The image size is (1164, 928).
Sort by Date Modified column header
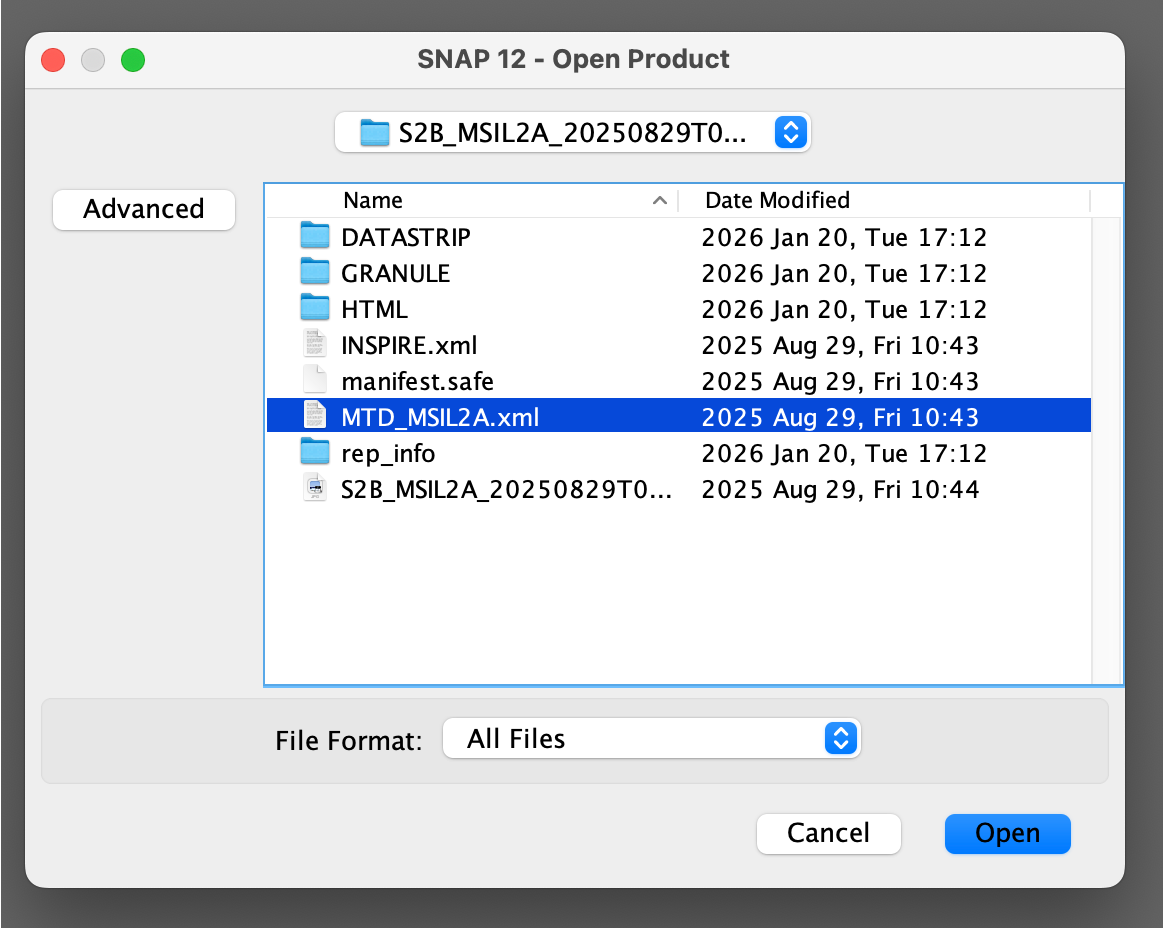point(777,200)
